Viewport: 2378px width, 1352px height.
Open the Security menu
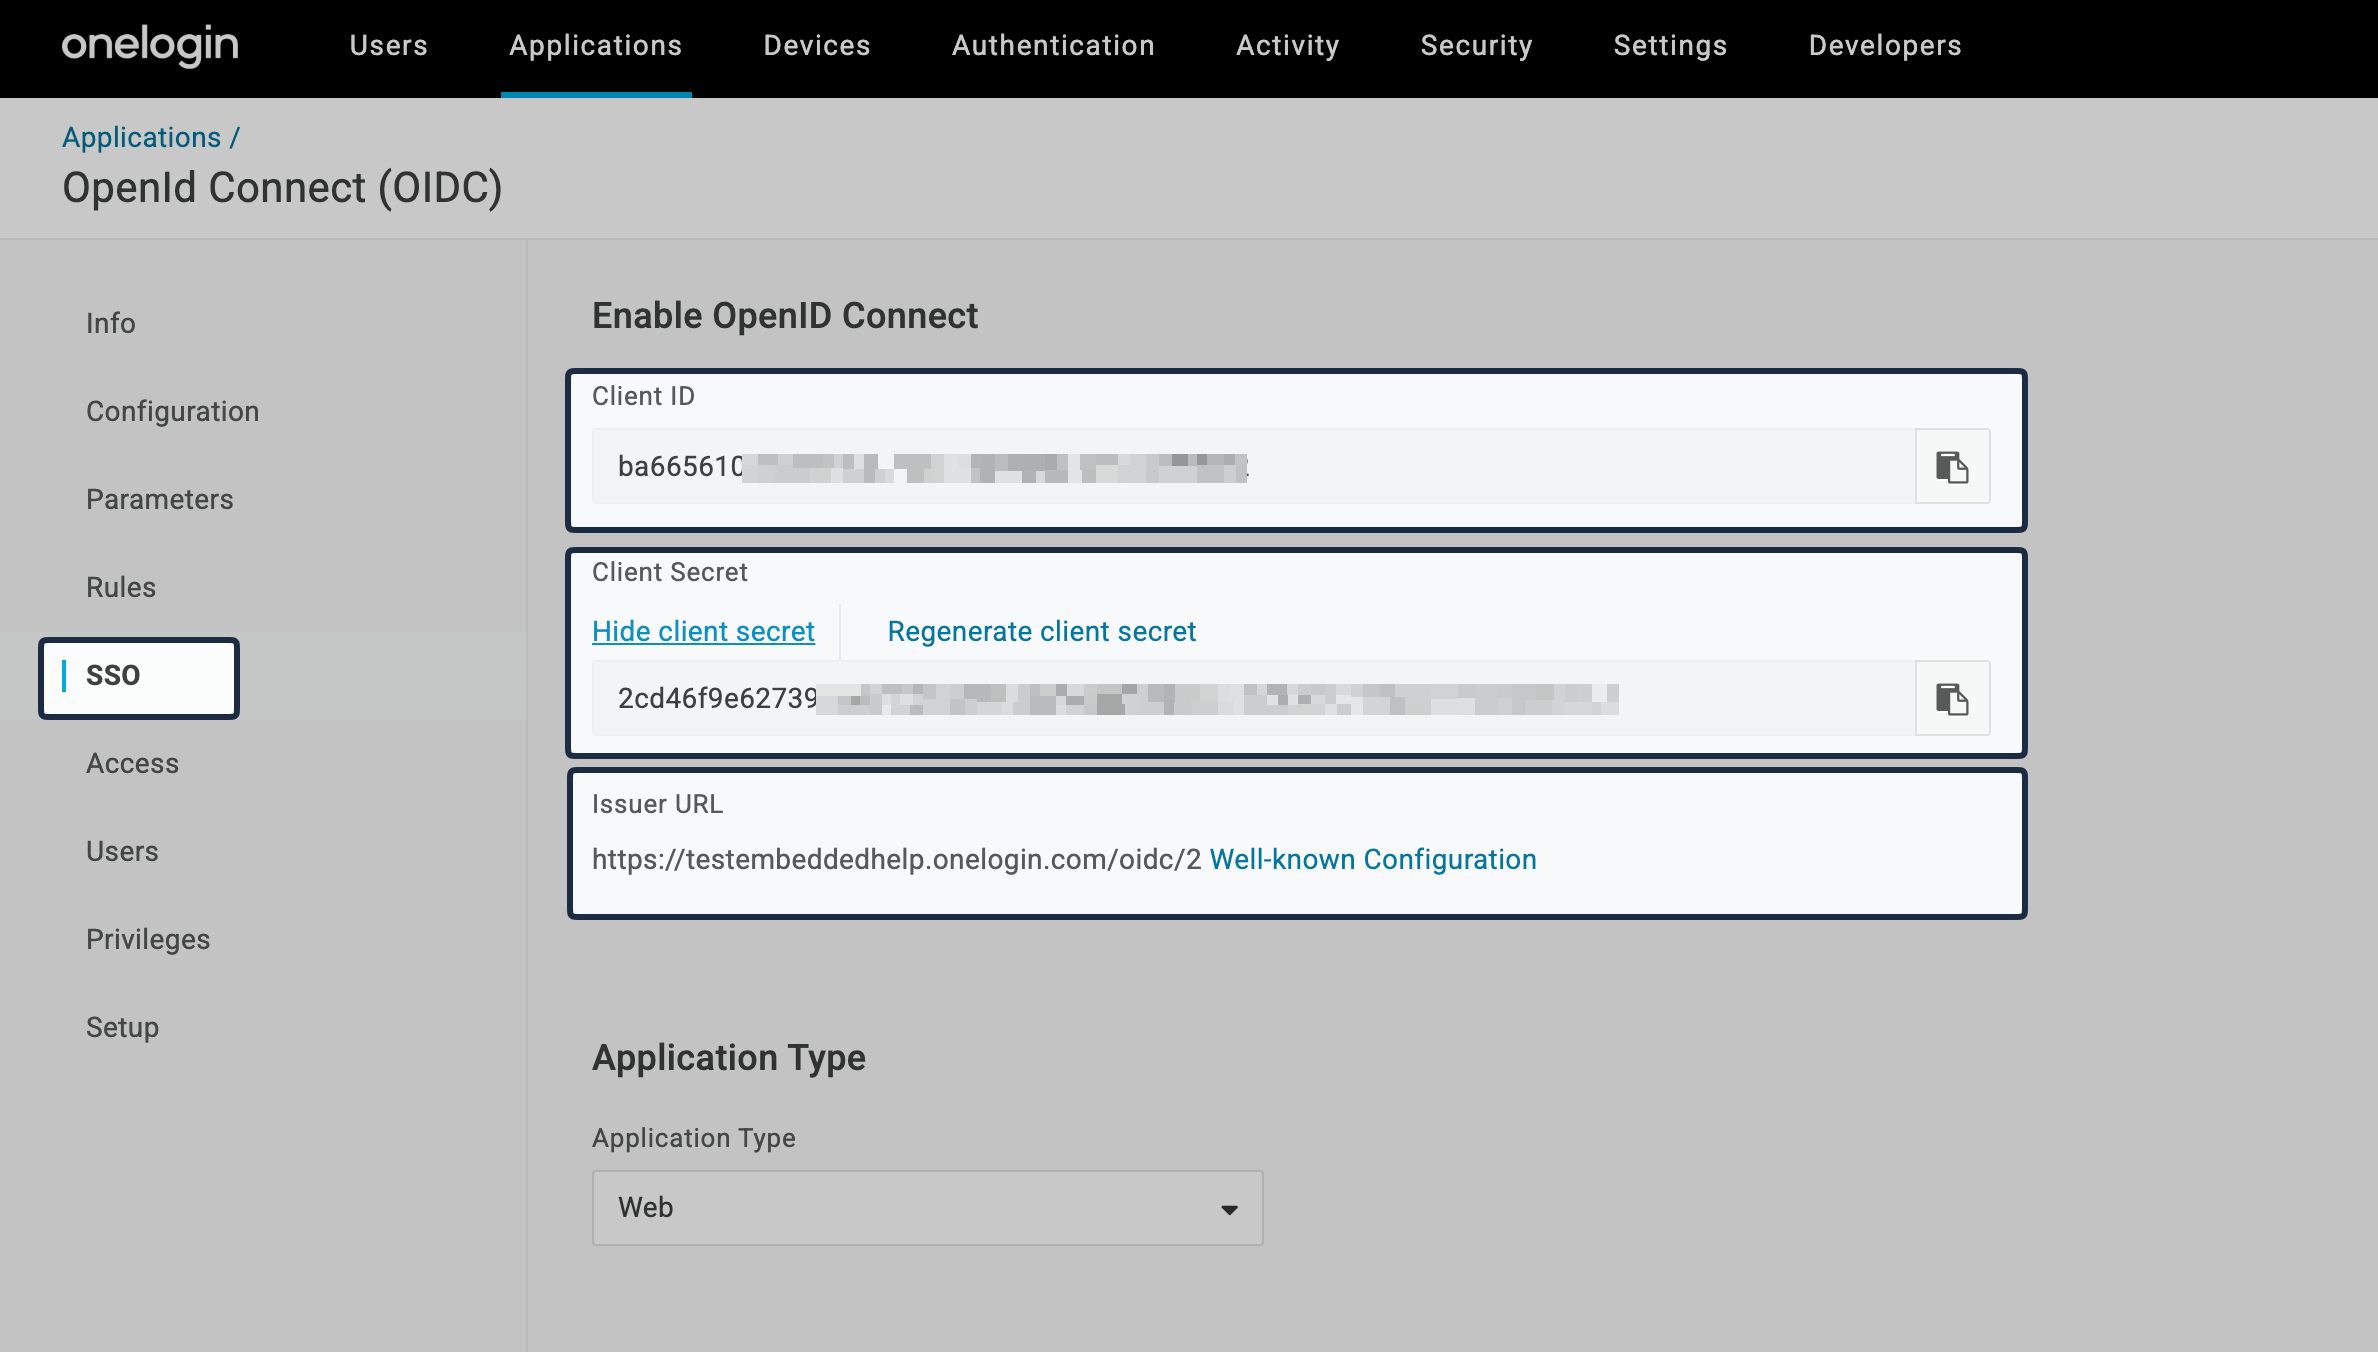[1477, 45]
